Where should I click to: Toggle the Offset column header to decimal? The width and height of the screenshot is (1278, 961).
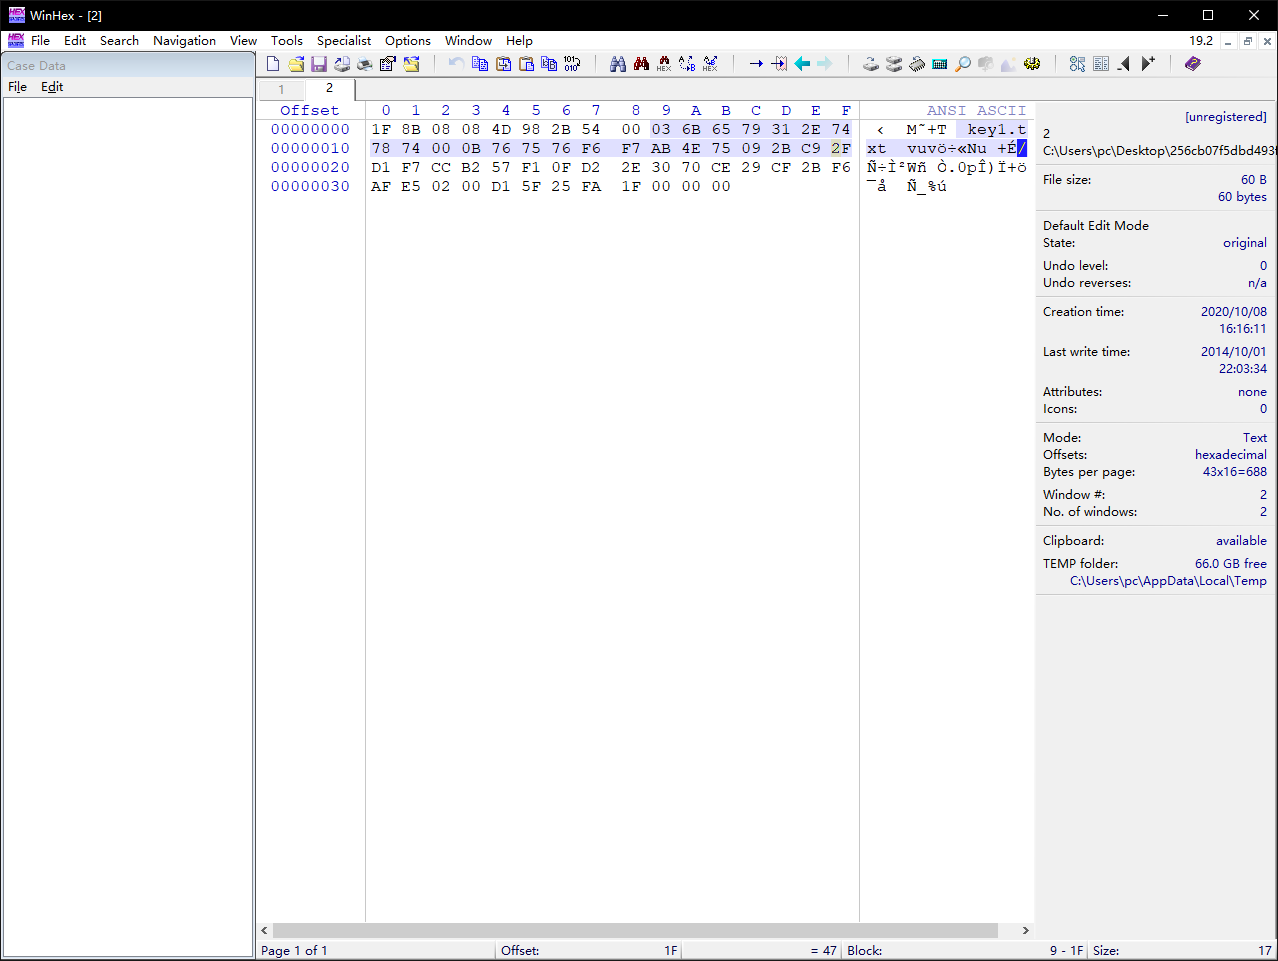point(308,109)
